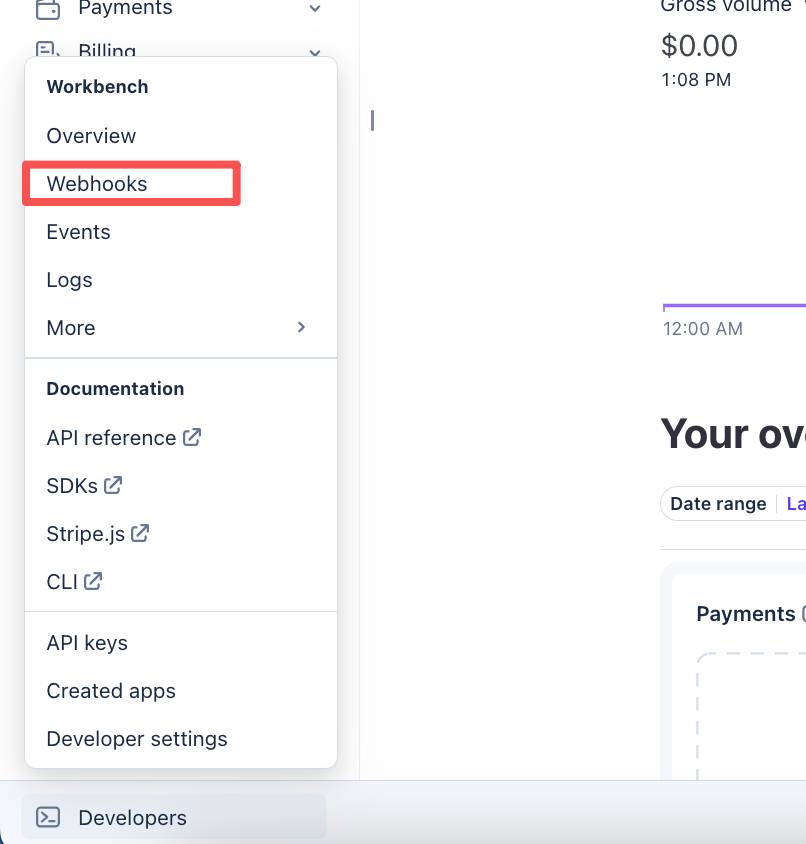
Task: Click external link icon beside CLI
Action: pos(93,580)
